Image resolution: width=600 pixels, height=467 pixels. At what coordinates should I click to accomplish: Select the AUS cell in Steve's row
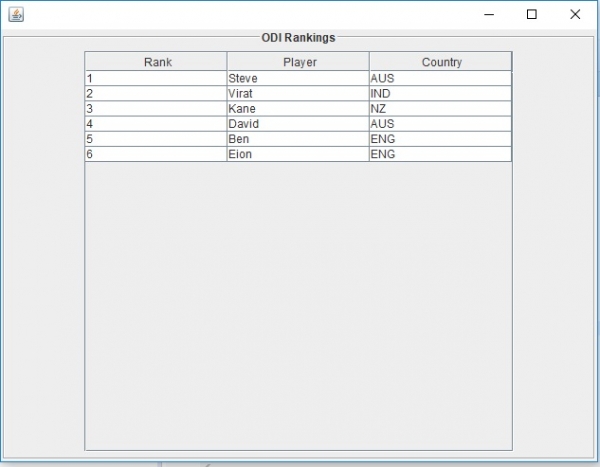tap(440, 78)
